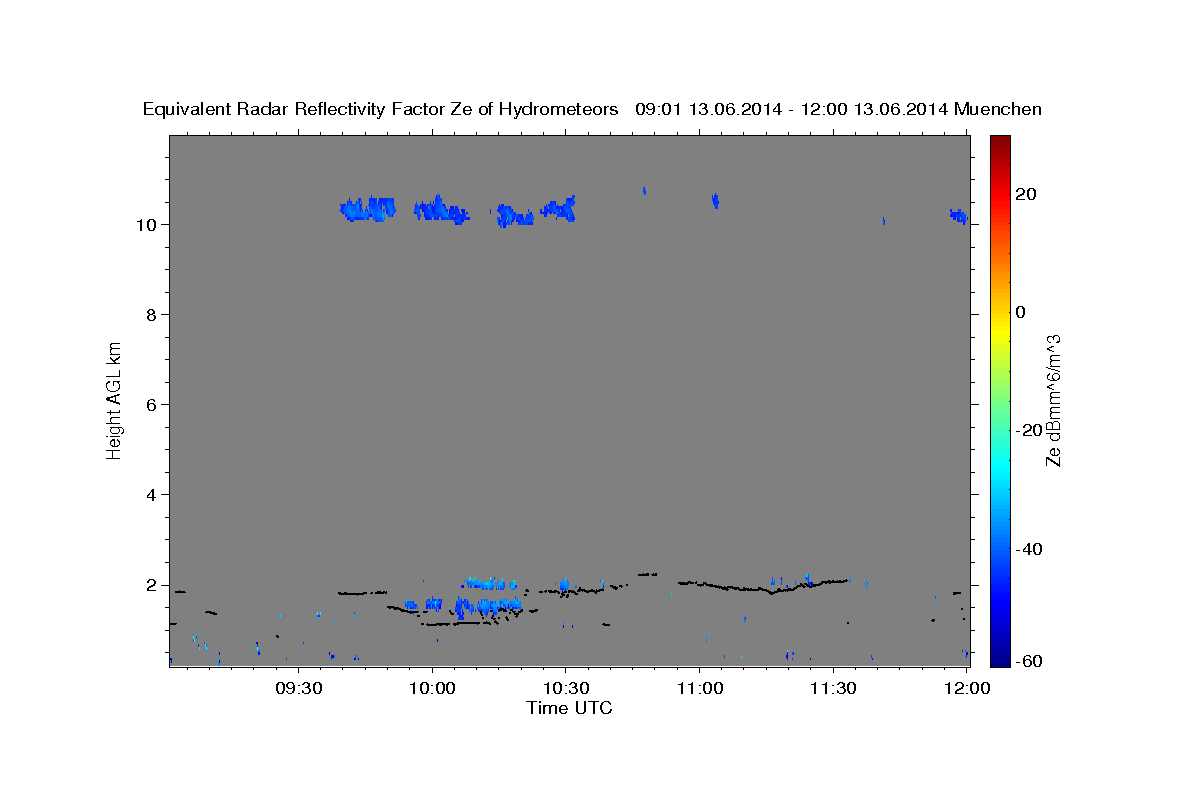1200x800 pixels.
Task: Click the dark blue bottom of the colorbar
Action: [x=999, y=659]
